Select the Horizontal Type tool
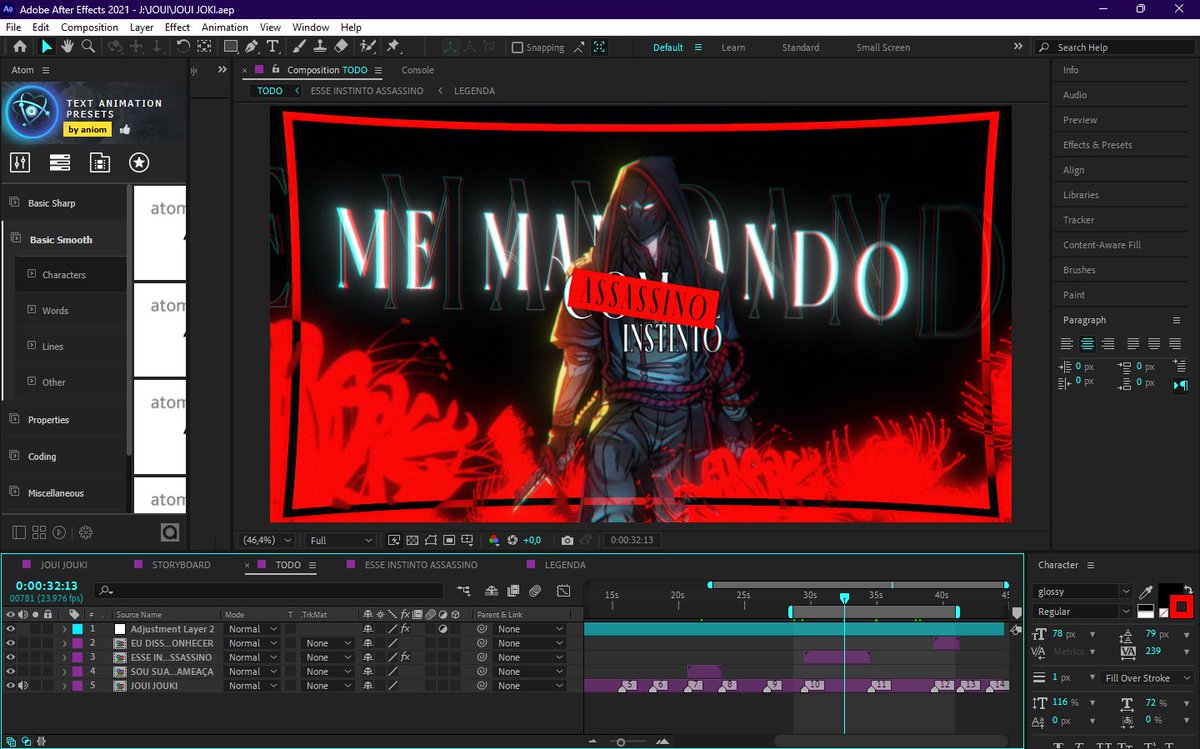This screenshot has height=749, width=1200. 272,47
